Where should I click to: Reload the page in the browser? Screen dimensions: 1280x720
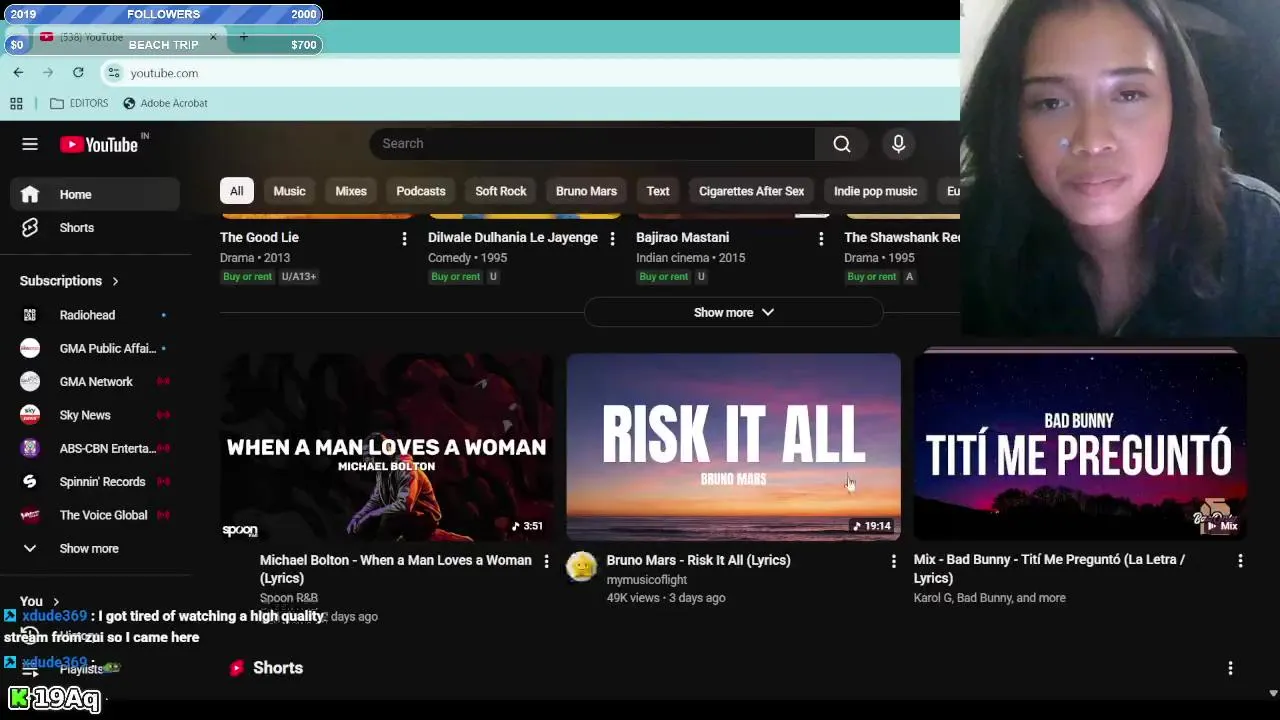coord(78,73)
